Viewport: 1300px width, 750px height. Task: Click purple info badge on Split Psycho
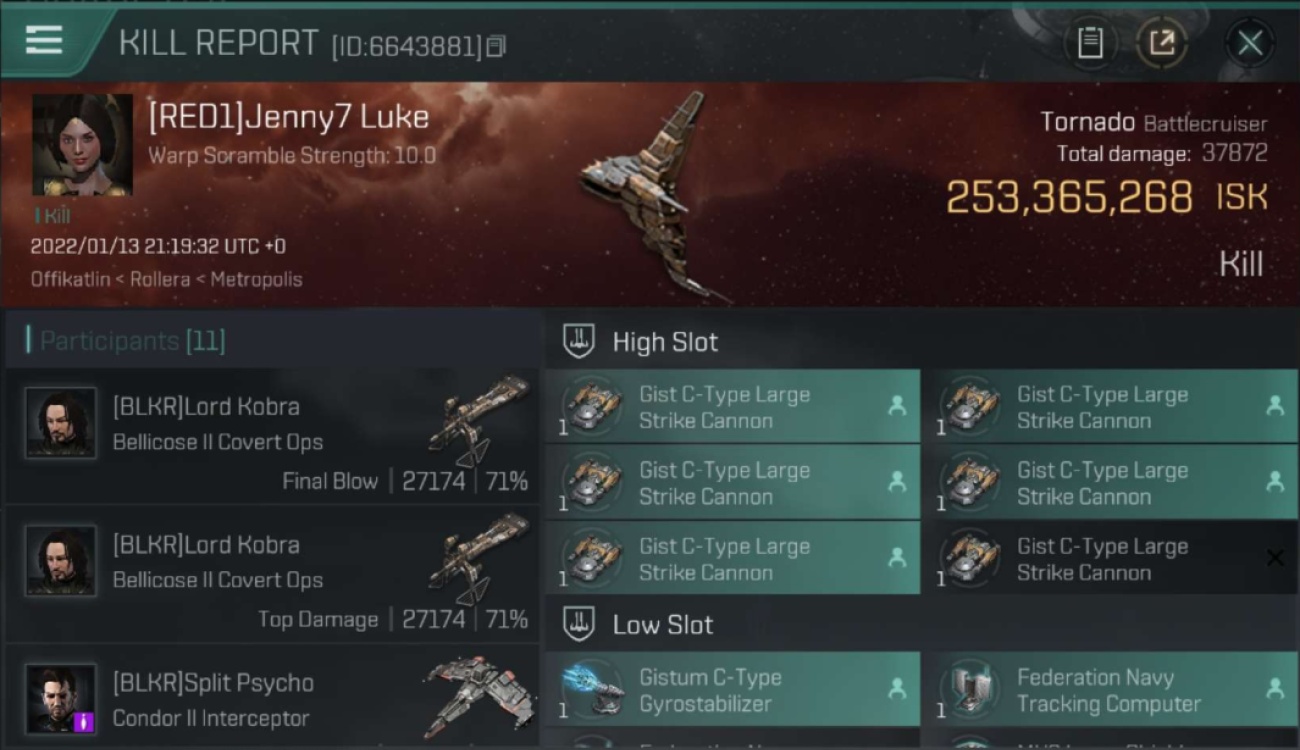coord(84,721)
